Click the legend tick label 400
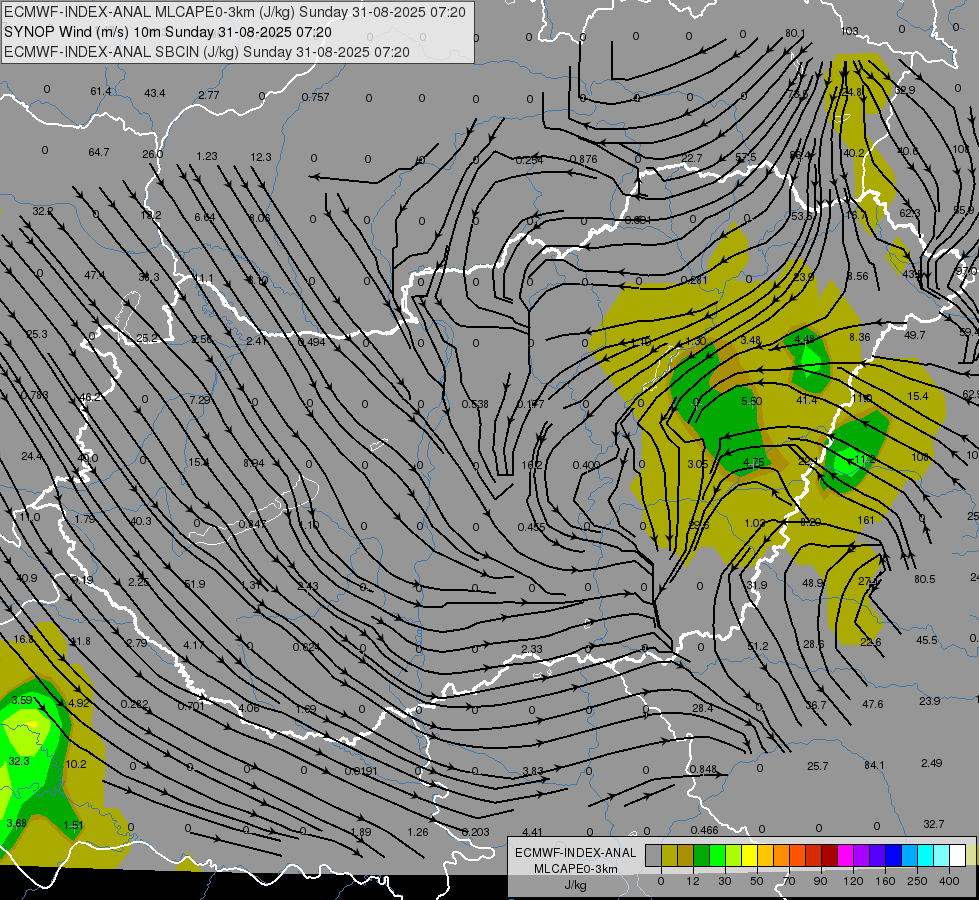This screenshot has width=979, height=900. [949, 881]
